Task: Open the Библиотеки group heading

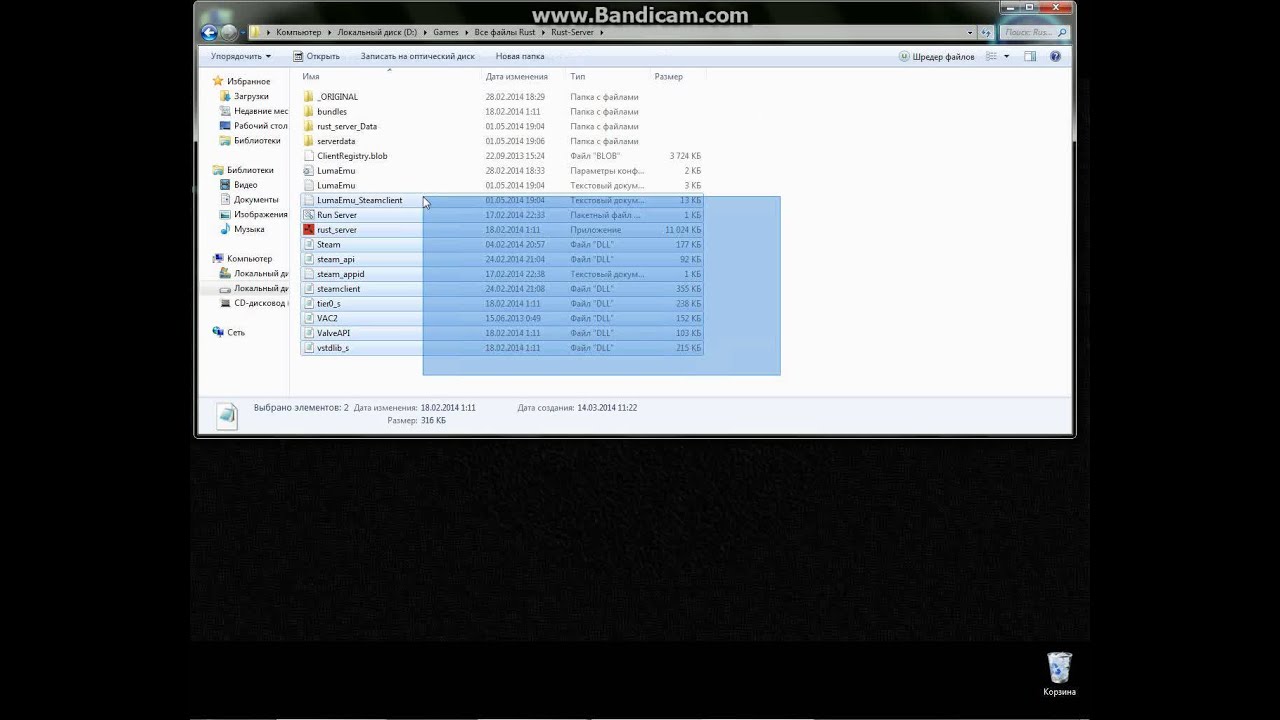Action: 250,170
